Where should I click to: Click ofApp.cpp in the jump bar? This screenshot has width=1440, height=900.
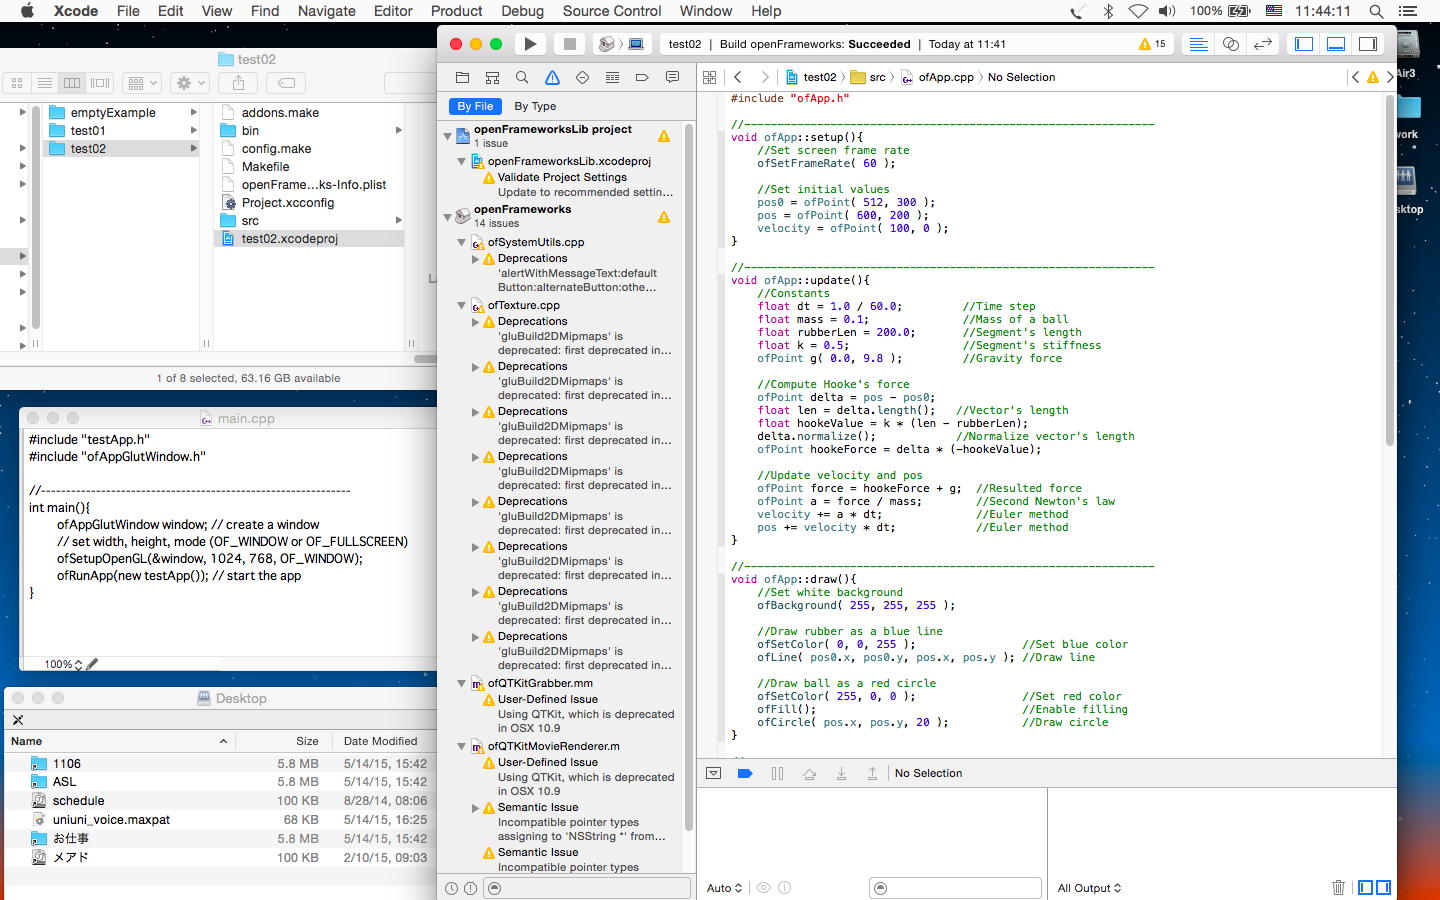[945, 77]
